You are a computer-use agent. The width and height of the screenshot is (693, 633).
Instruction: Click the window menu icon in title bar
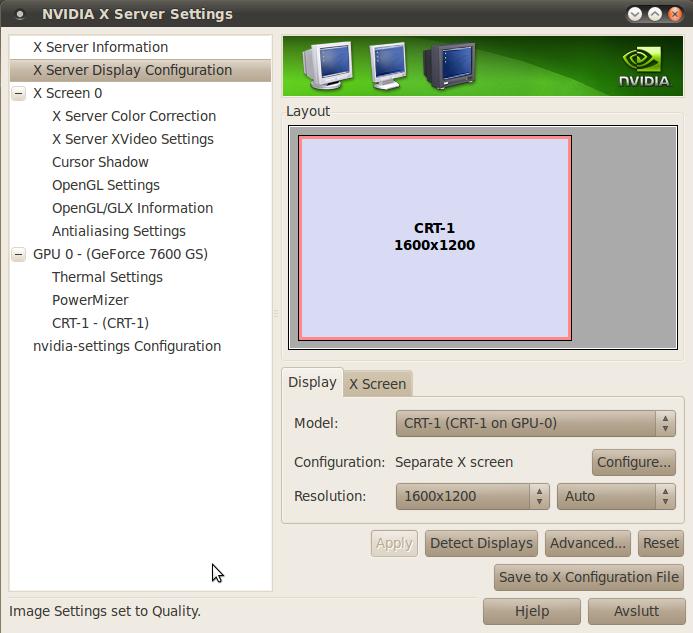click(x=20, y=14)
